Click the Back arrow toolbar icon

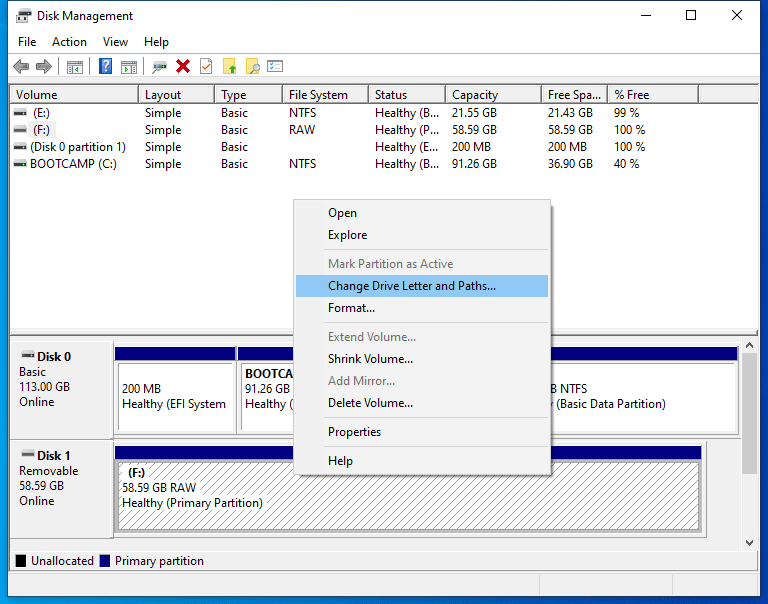pyautogui.click(x=21, y=66)
